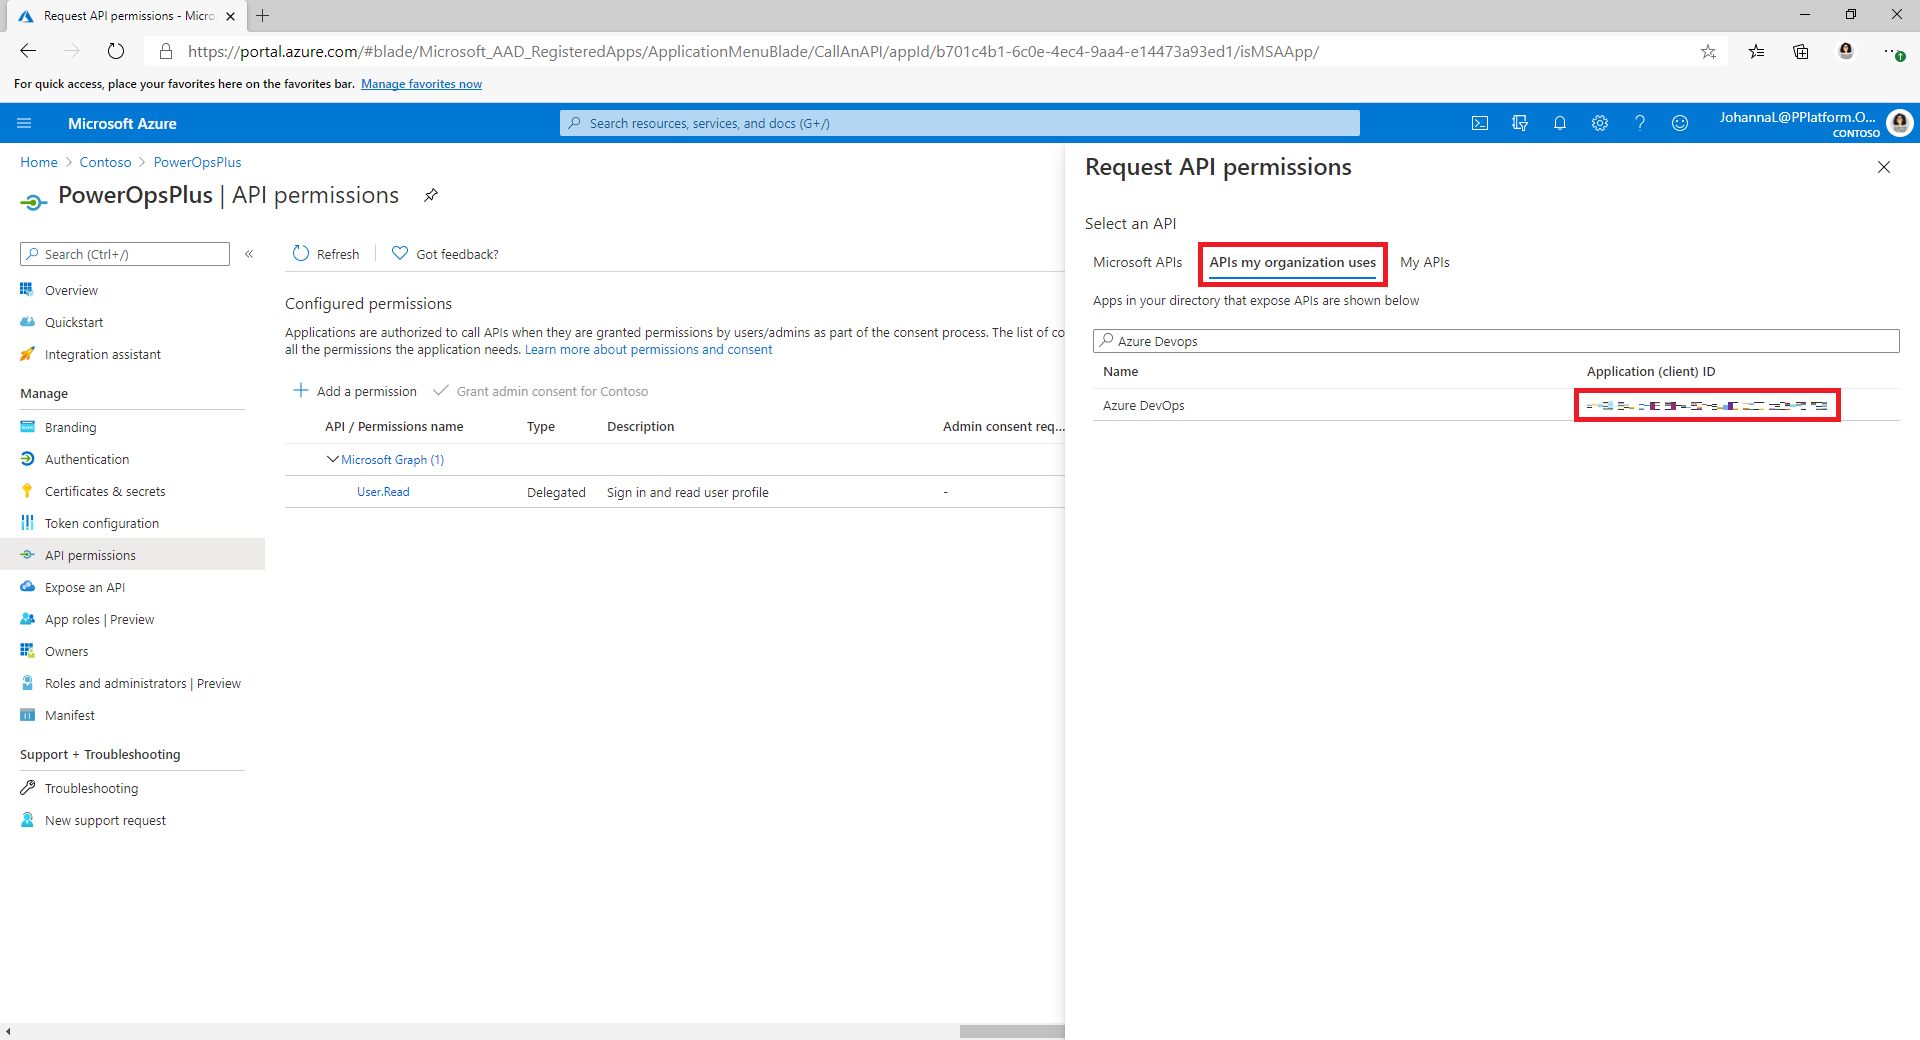Collapse the left navigation pane with chevron
Screen dimensions: 1920x1040
250,254
